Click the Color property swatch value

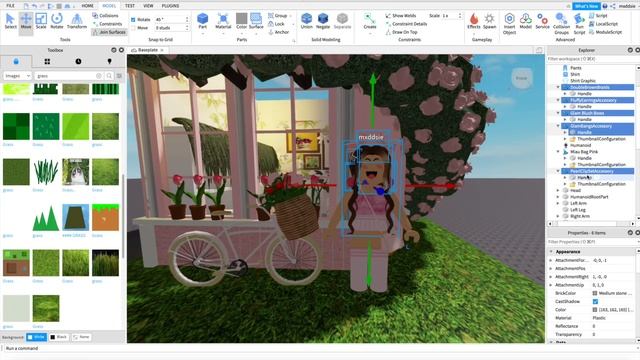(x=595, y=310)
